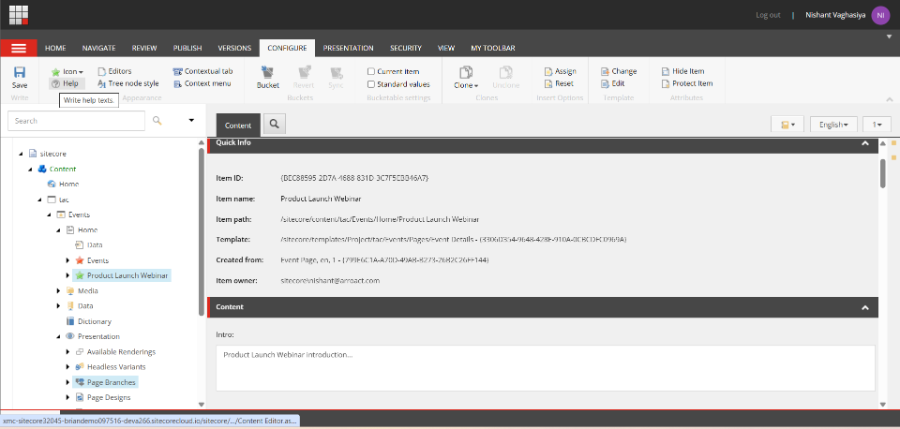Click Protect Item attribute
The image size is (900, 429).
(x=687, y=84)
